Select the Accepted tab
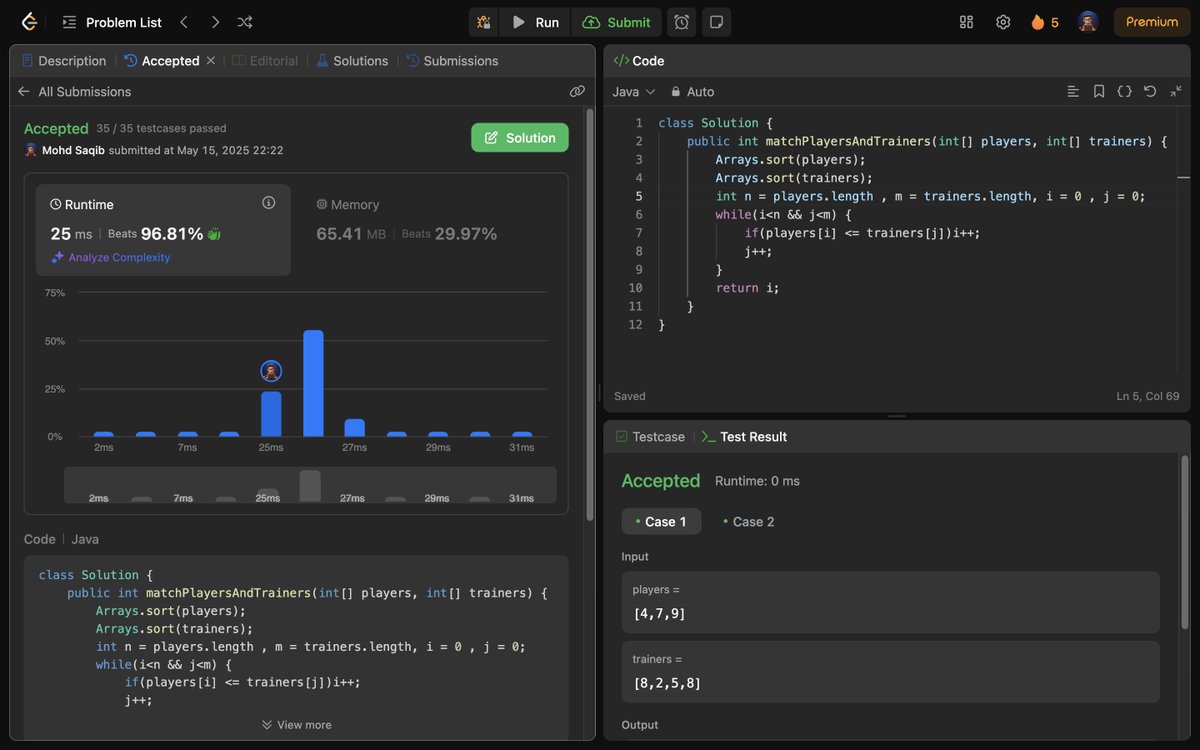 click(x=162, y=61)
